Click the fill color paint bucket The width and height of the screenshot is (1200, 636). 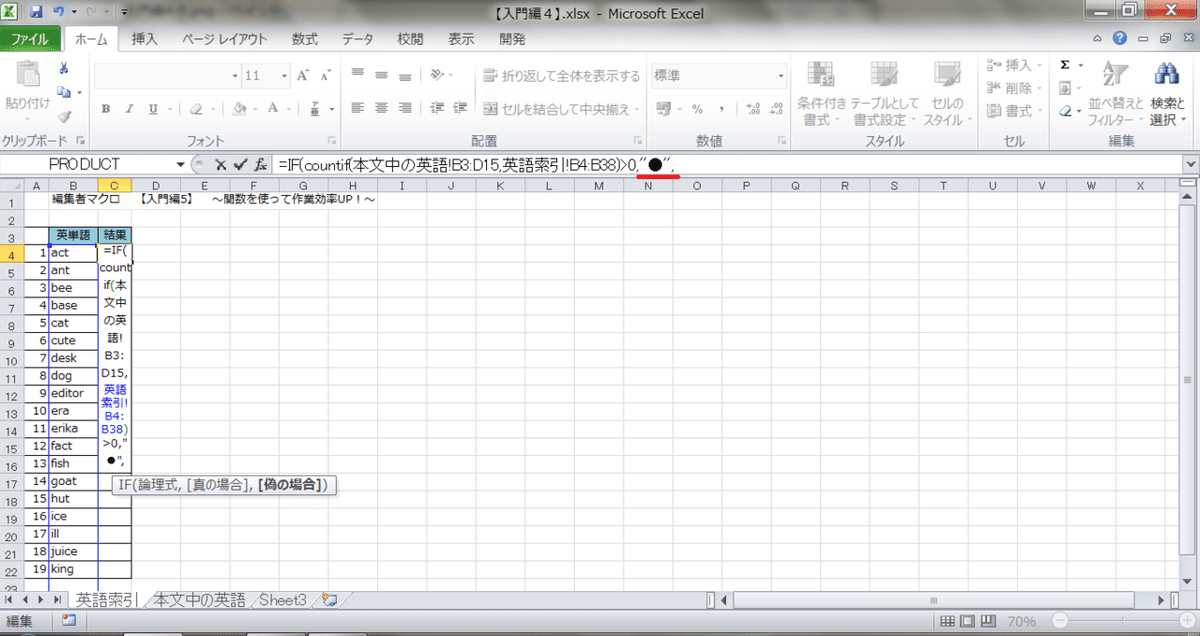pos(240,109)
